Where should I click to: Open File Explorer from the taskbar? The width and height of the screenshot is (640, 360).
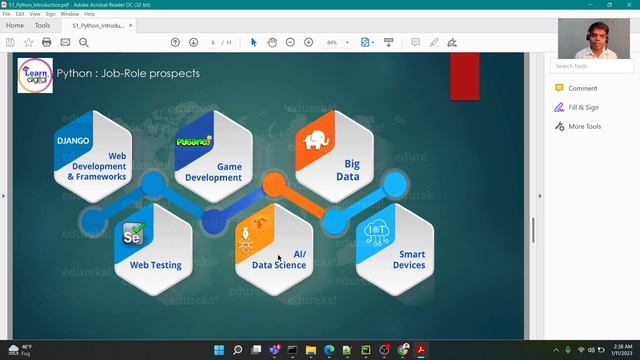pyautogui.click(x=311, y=350)
